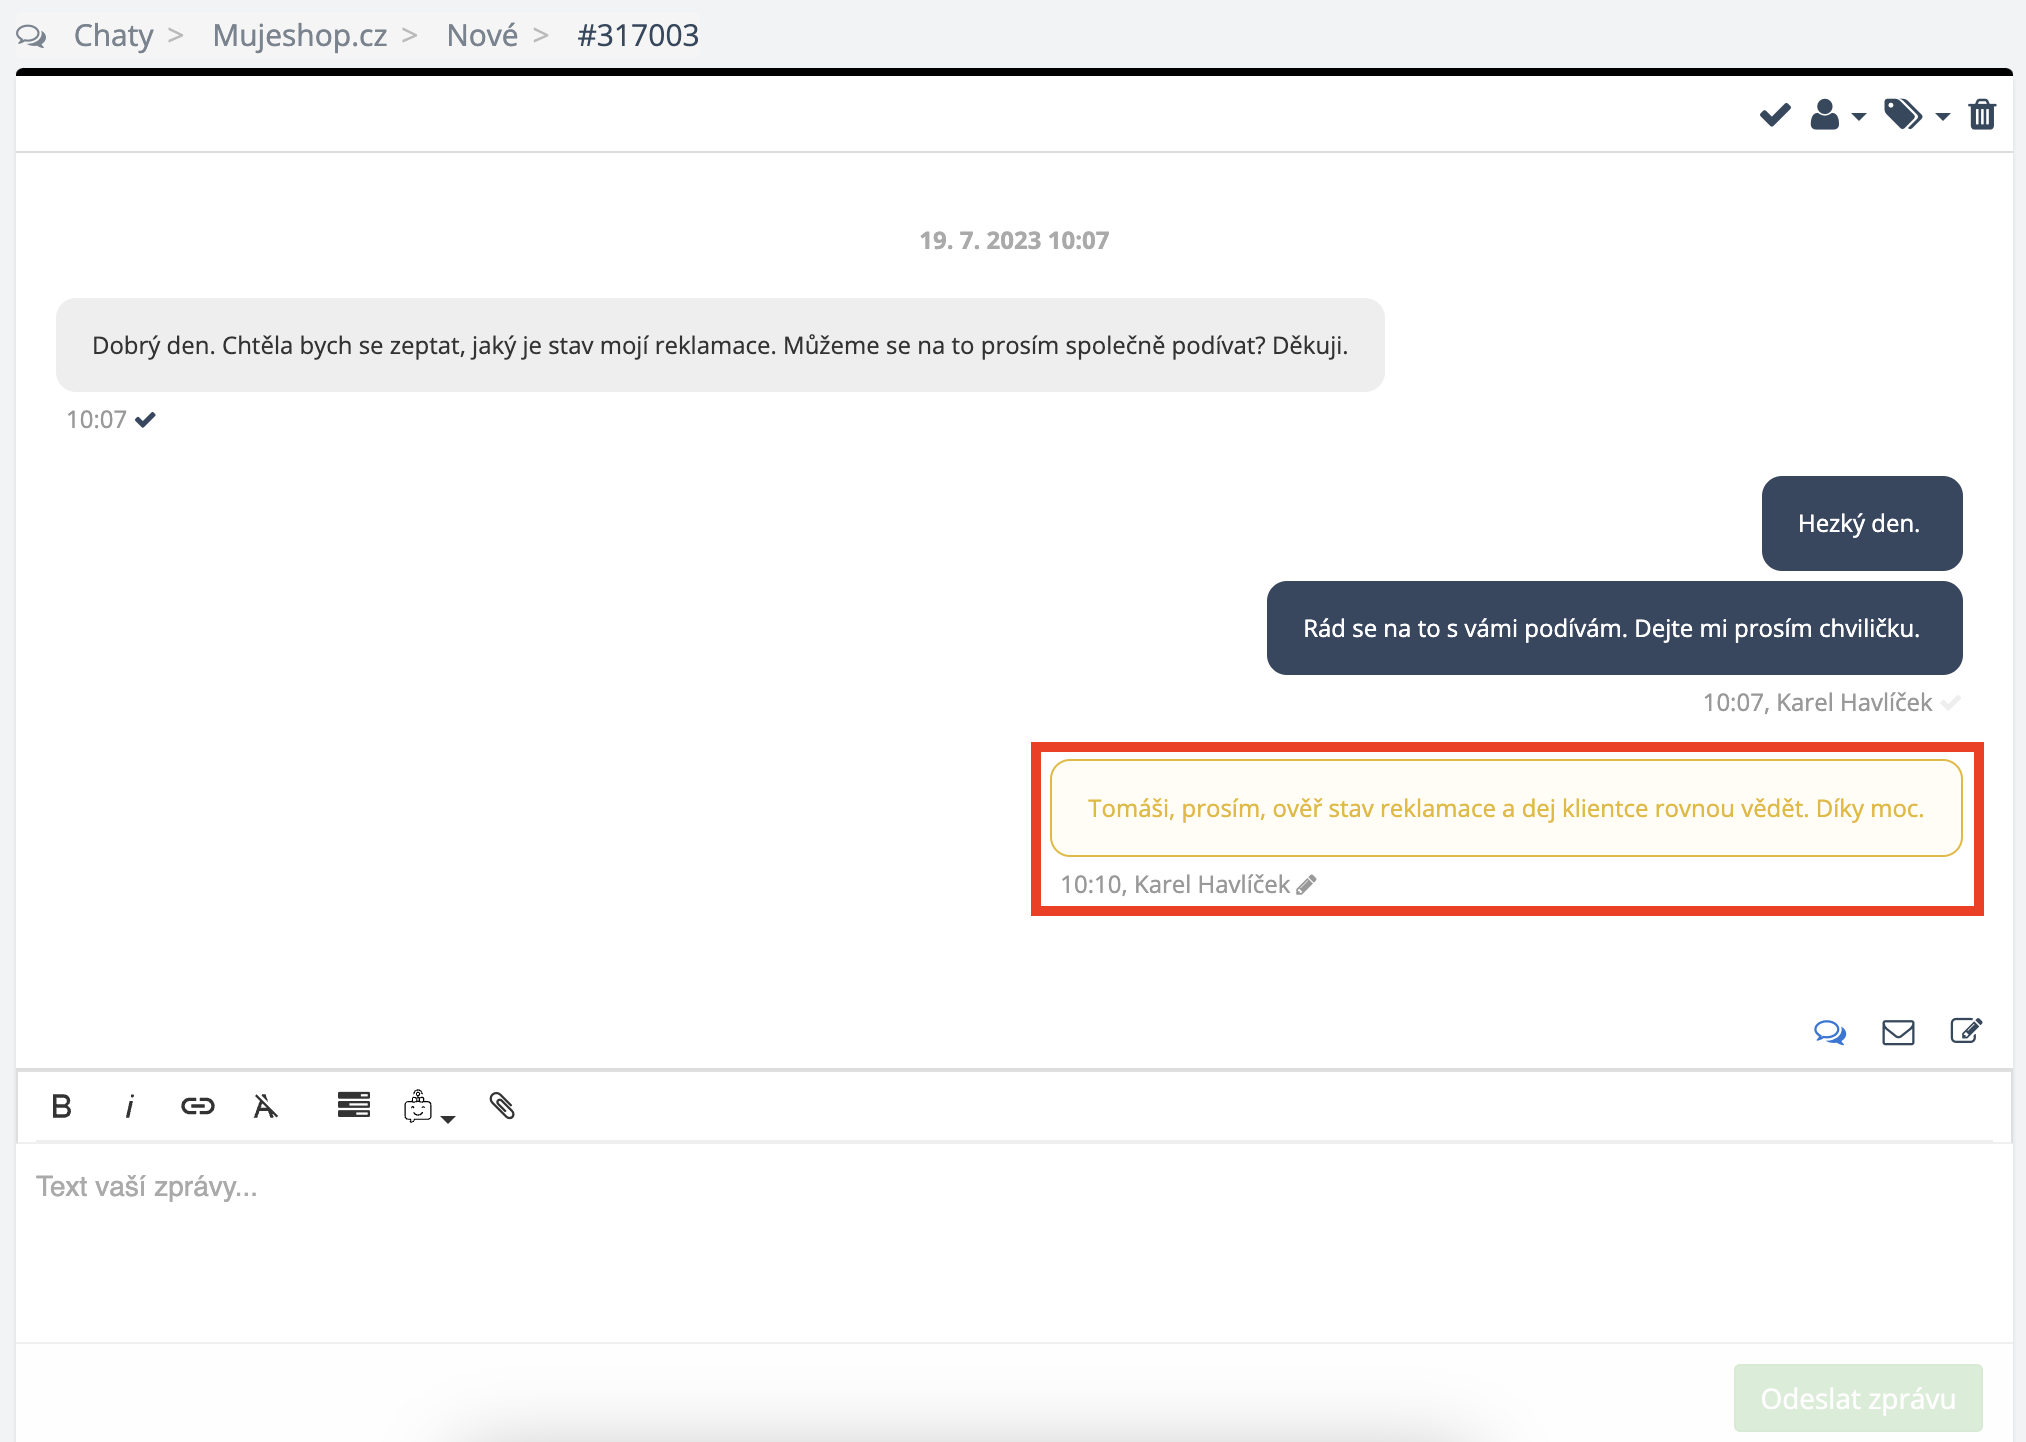
Task: Mark chat as resolved with checkmark icon
Action: pyautogui.click(x=1775, y=115)
